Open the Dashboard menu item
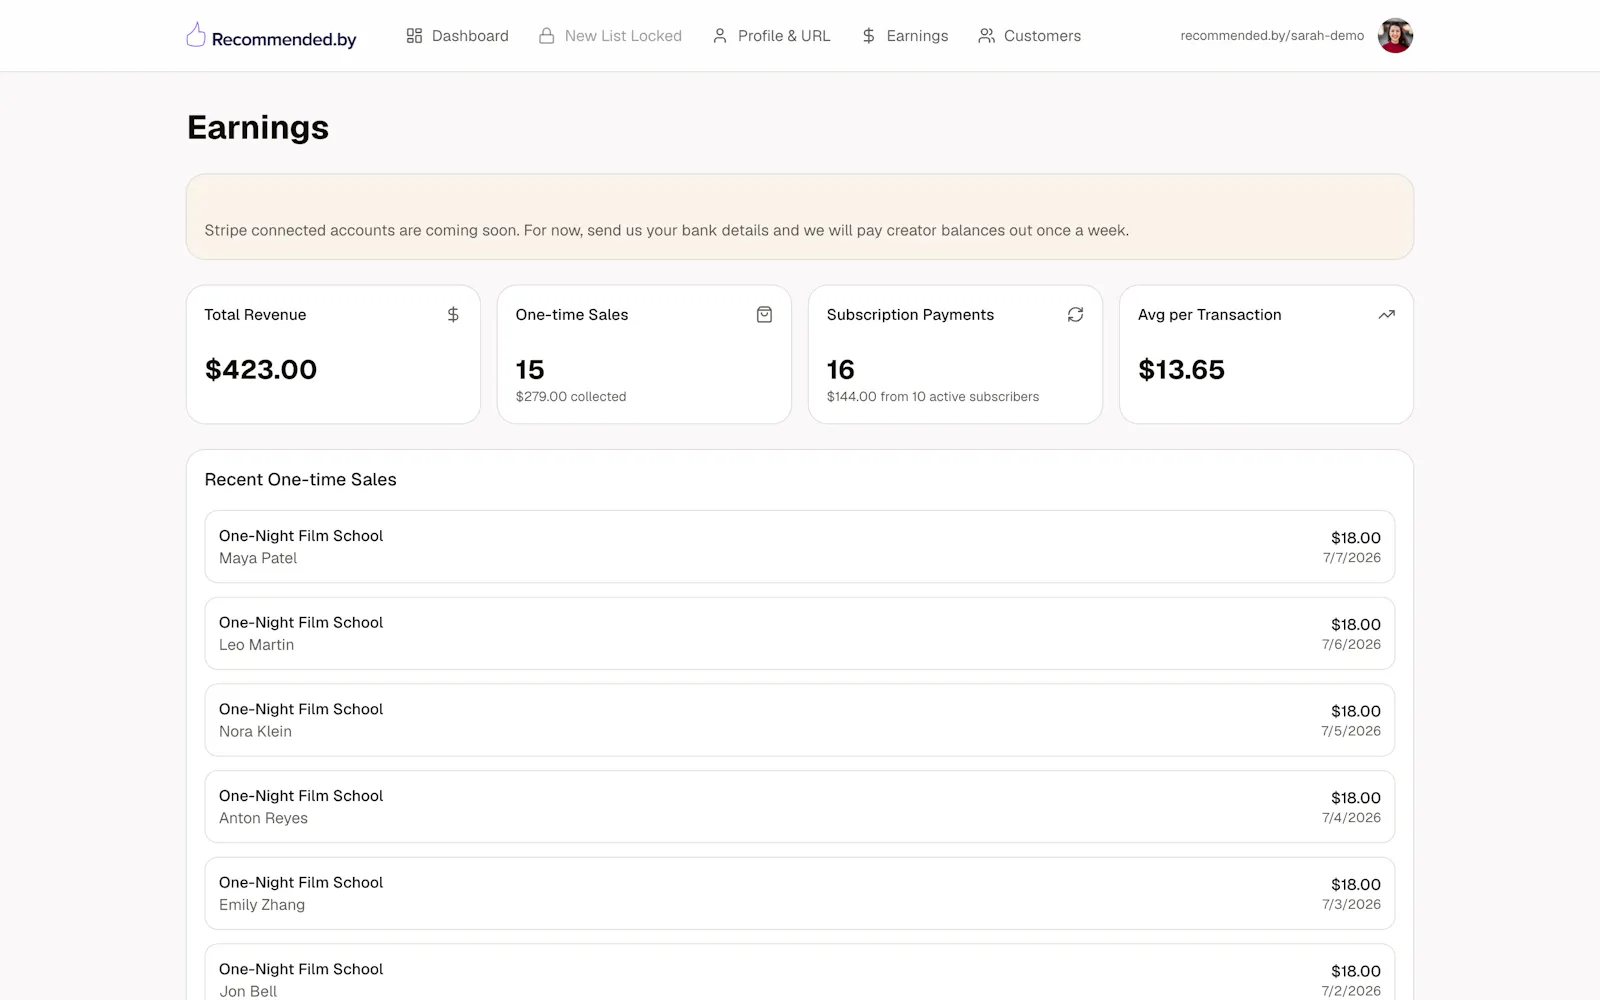Viewport: 1600px width, 1000px height. [x=457, y=36]
